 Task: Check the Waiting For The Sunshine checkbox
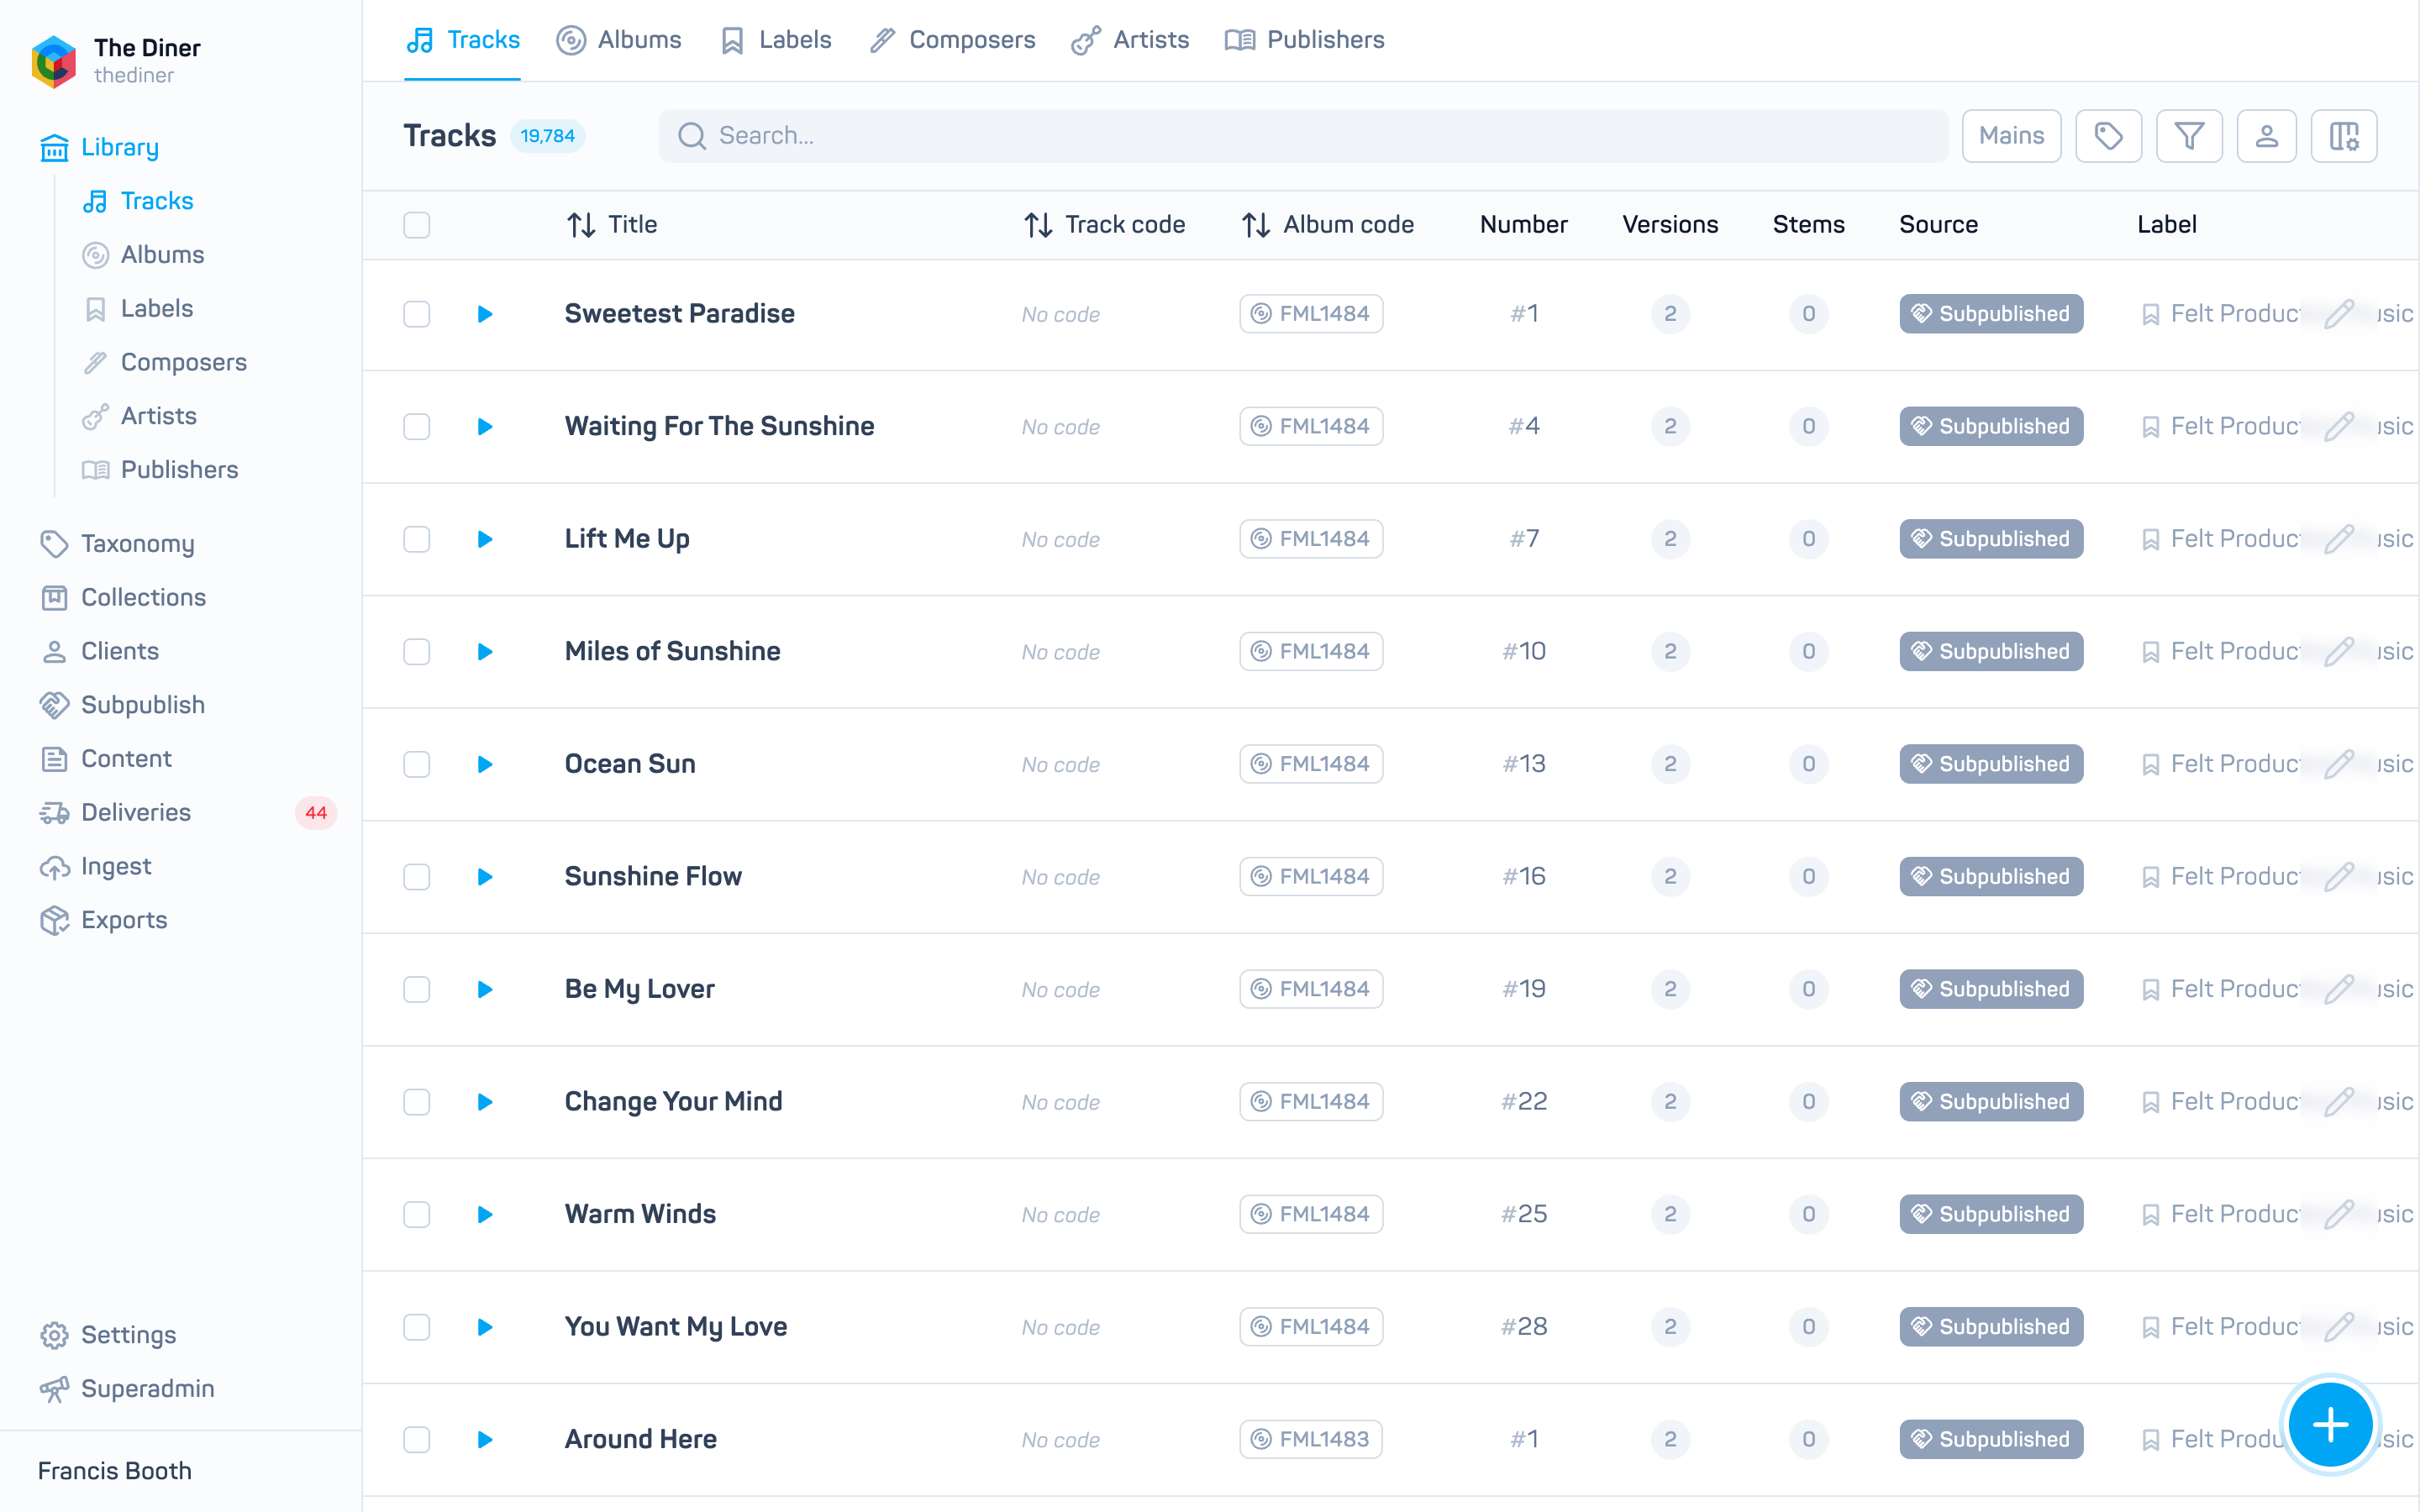point(417,427)
